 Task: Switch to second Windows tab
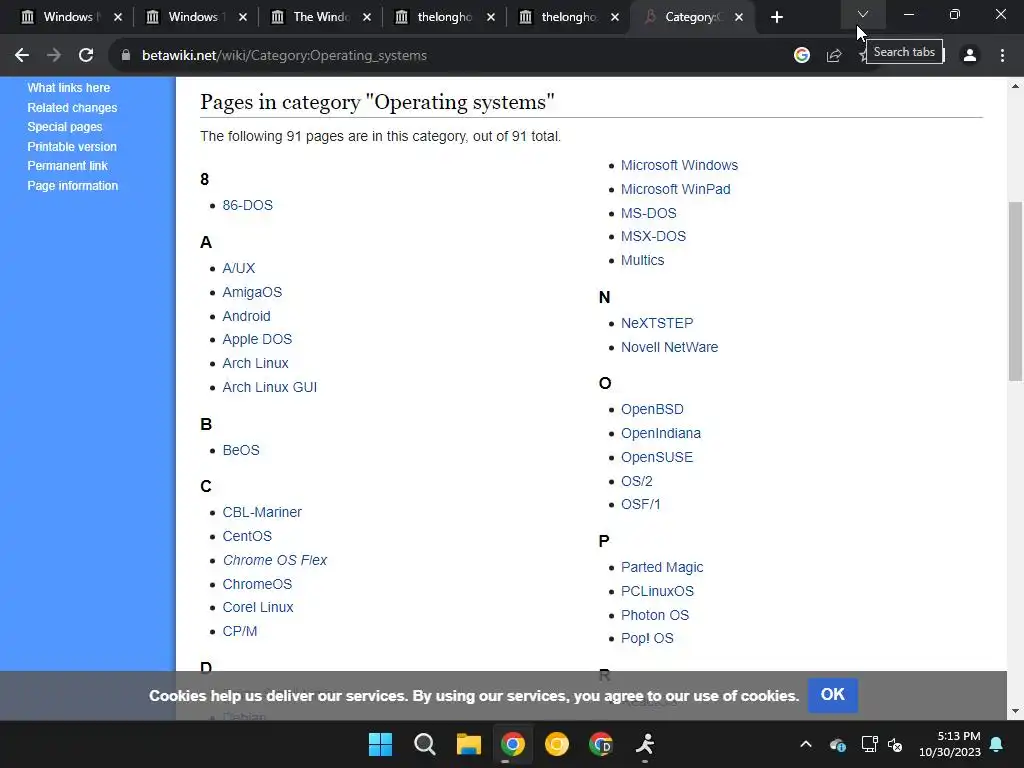click(193, 17)
